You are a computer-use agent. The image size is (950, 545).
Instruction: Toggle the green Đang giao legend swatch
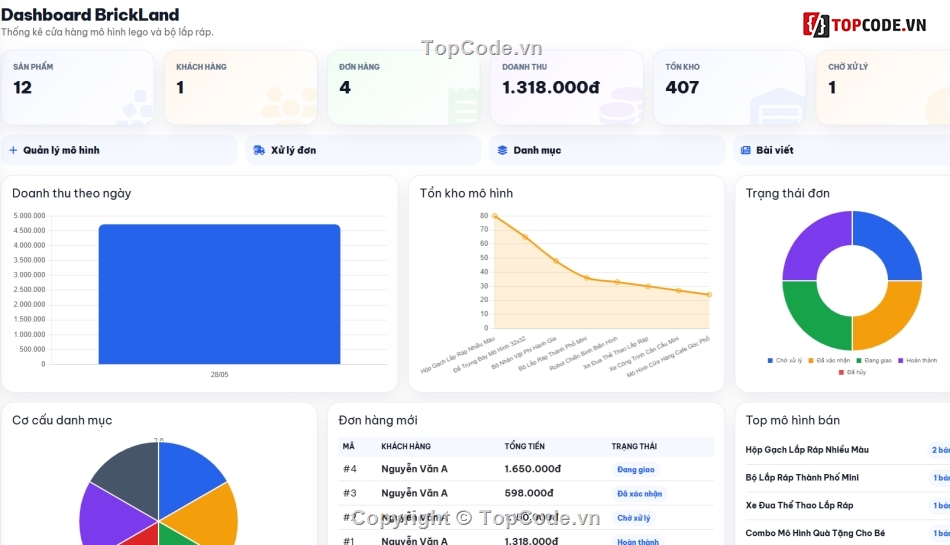pos(859,360)
